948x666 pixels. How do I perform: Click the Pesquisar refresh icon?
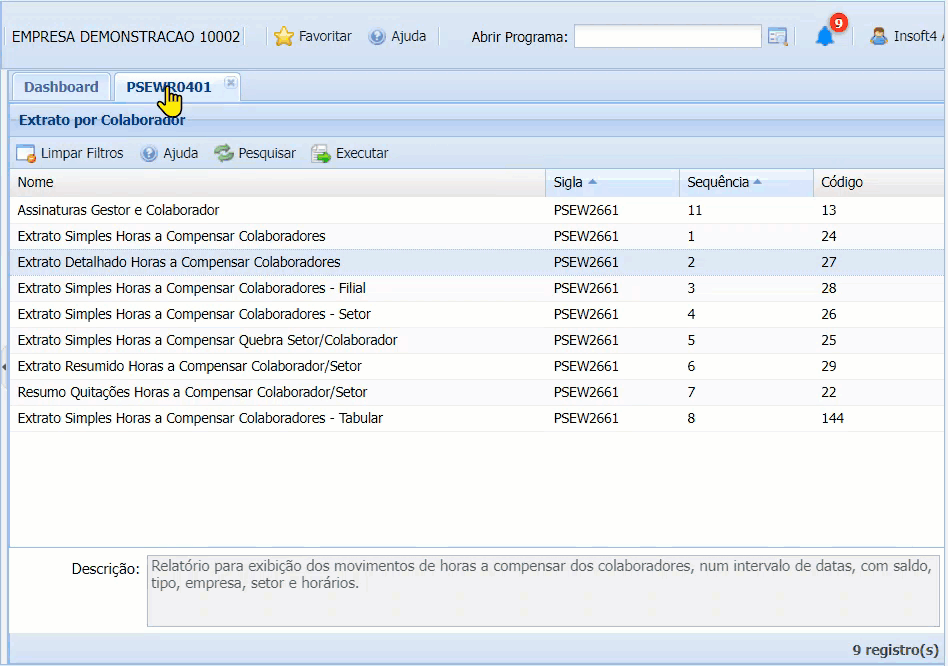coord(224,154)
